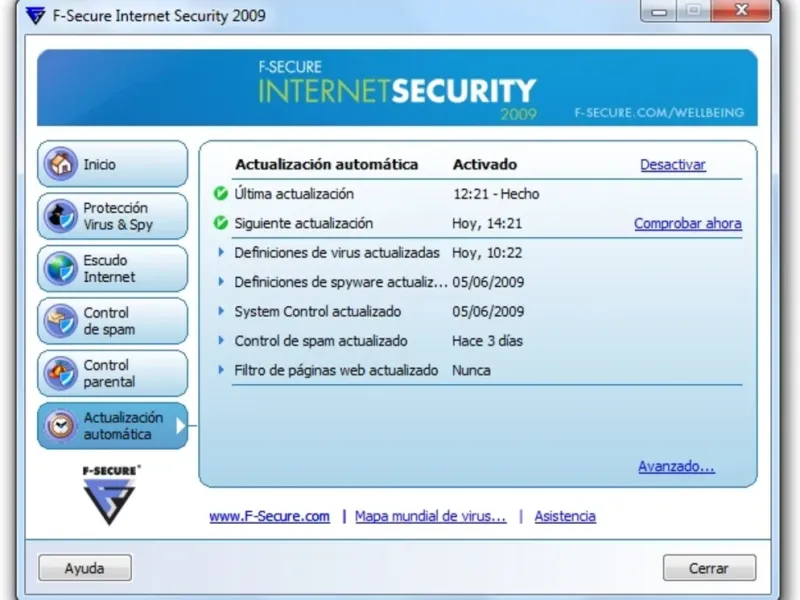Image resolution: width=800 pixels, height=600 pixels.
Task: Click green check icon beside Siguiente actualización
Action: coord(220,223)
